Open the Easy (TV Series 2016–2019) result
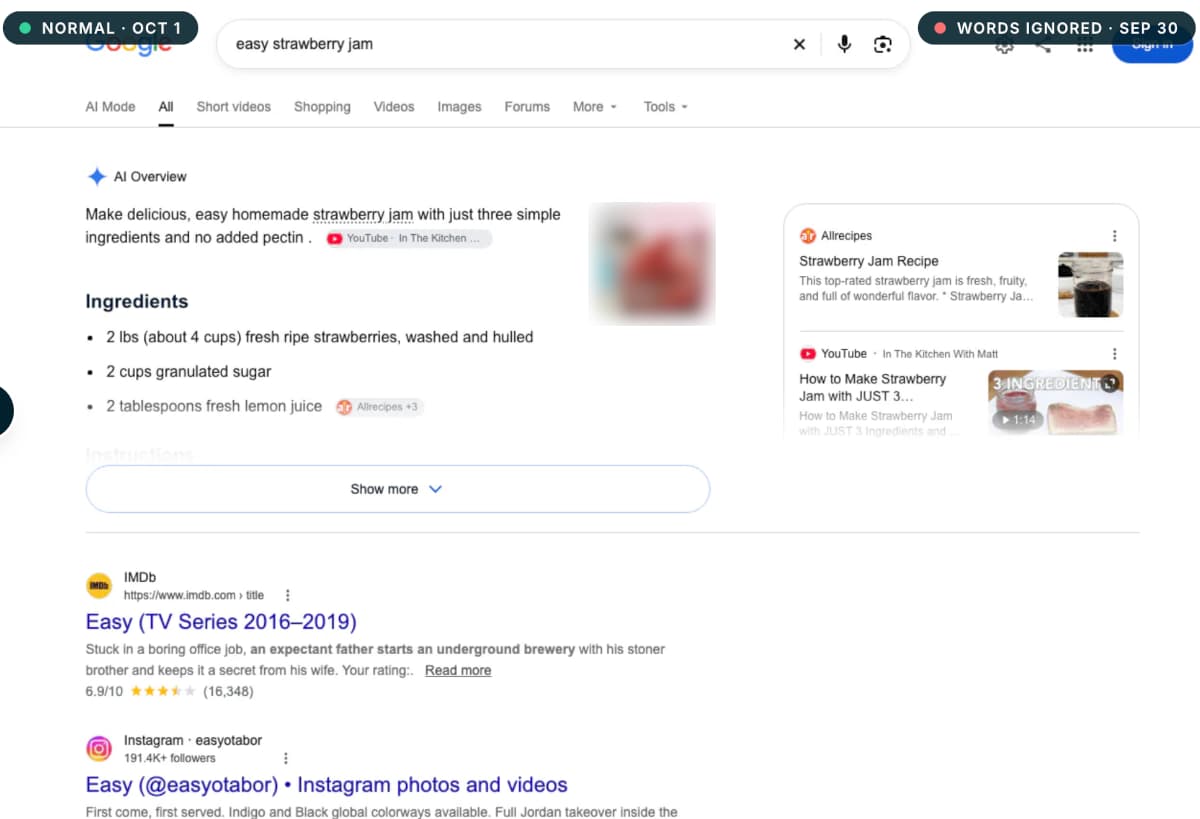The height and width of the screenshot is (819, 1200). click(x=221, y=621)
